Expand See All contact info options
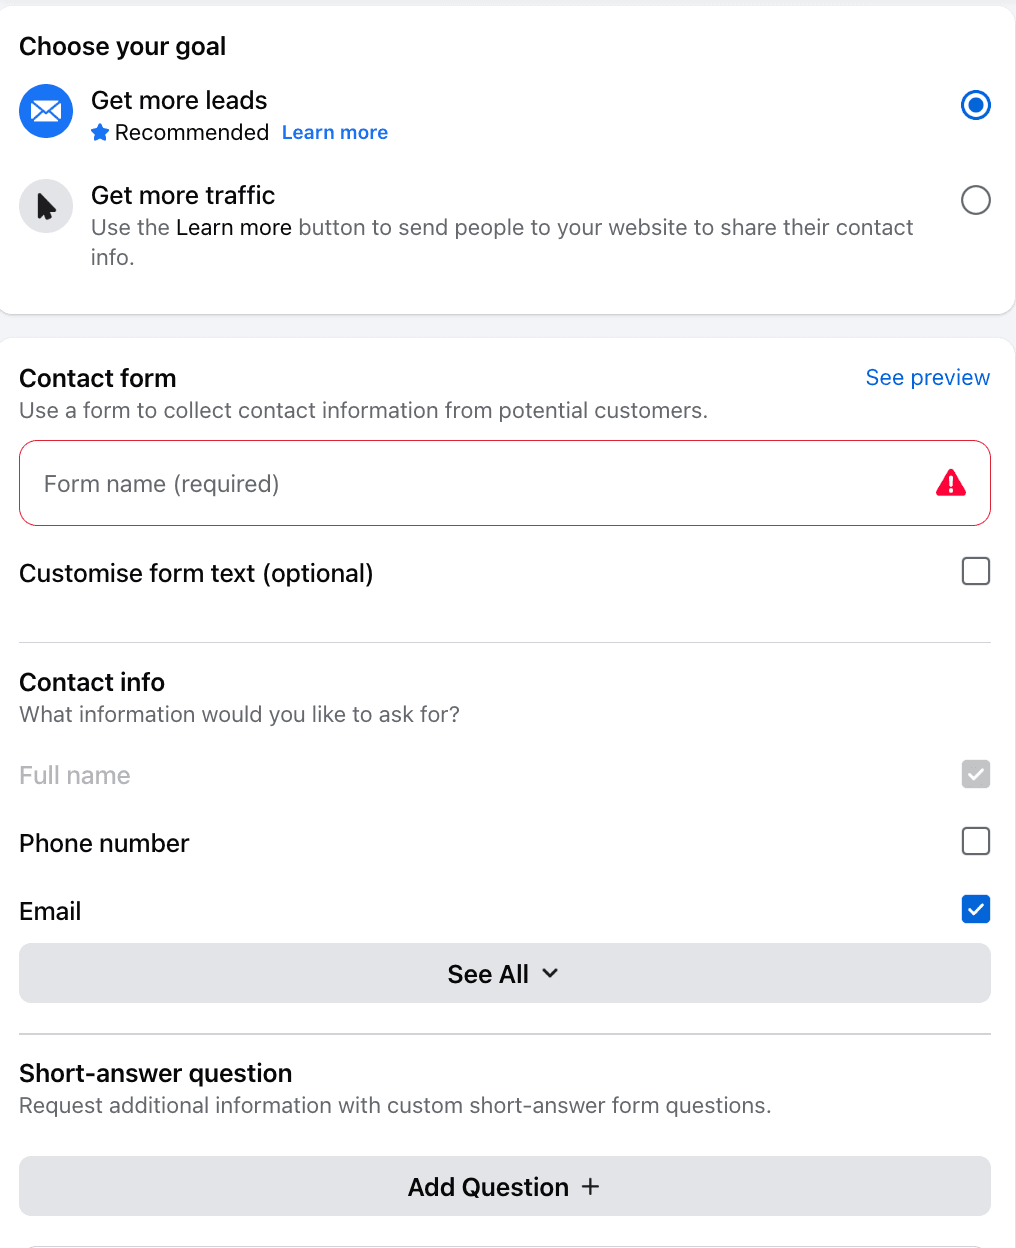 [x=504, y=973]
